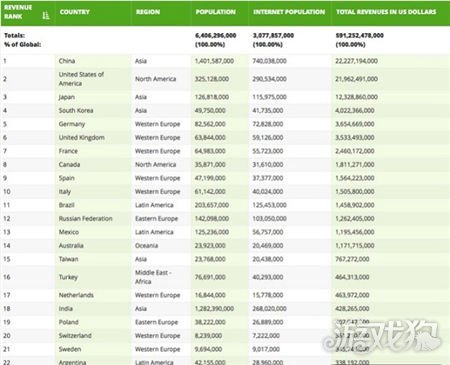Image resolution: width=450 pixels, height=365 pixels.
Task: Sort by the Revenue Rank column header
Action: pyautogui.click(x=18, y=12)
